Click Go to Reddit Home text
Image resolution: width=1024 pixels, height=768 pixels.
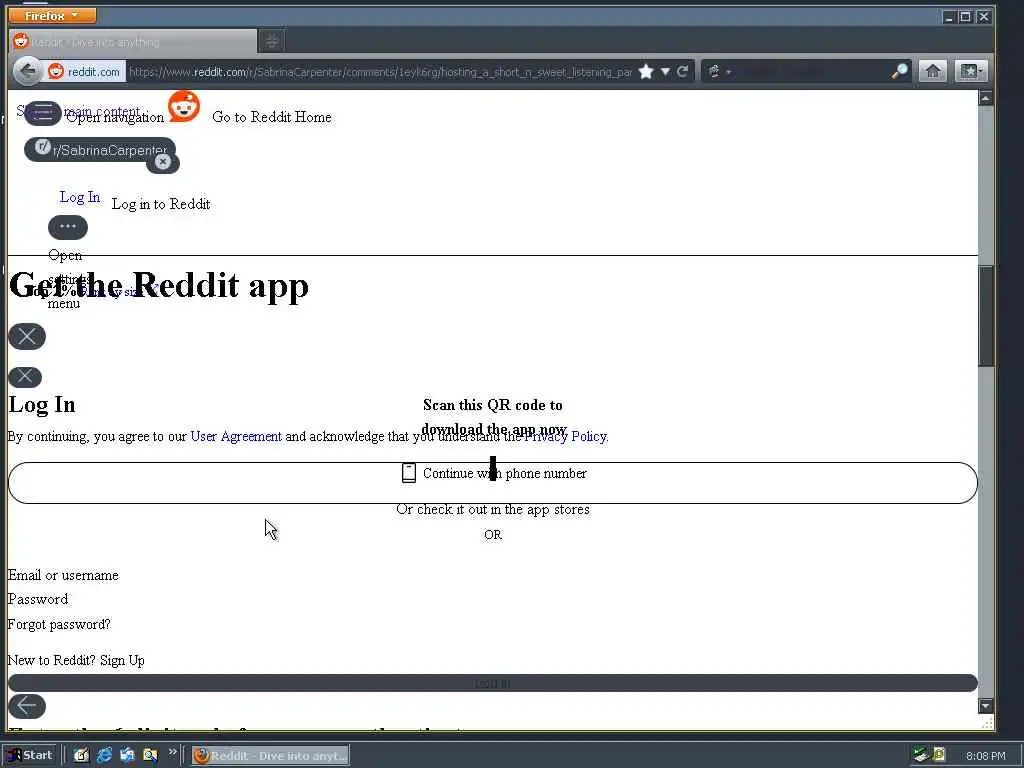[x=272, y=117]
